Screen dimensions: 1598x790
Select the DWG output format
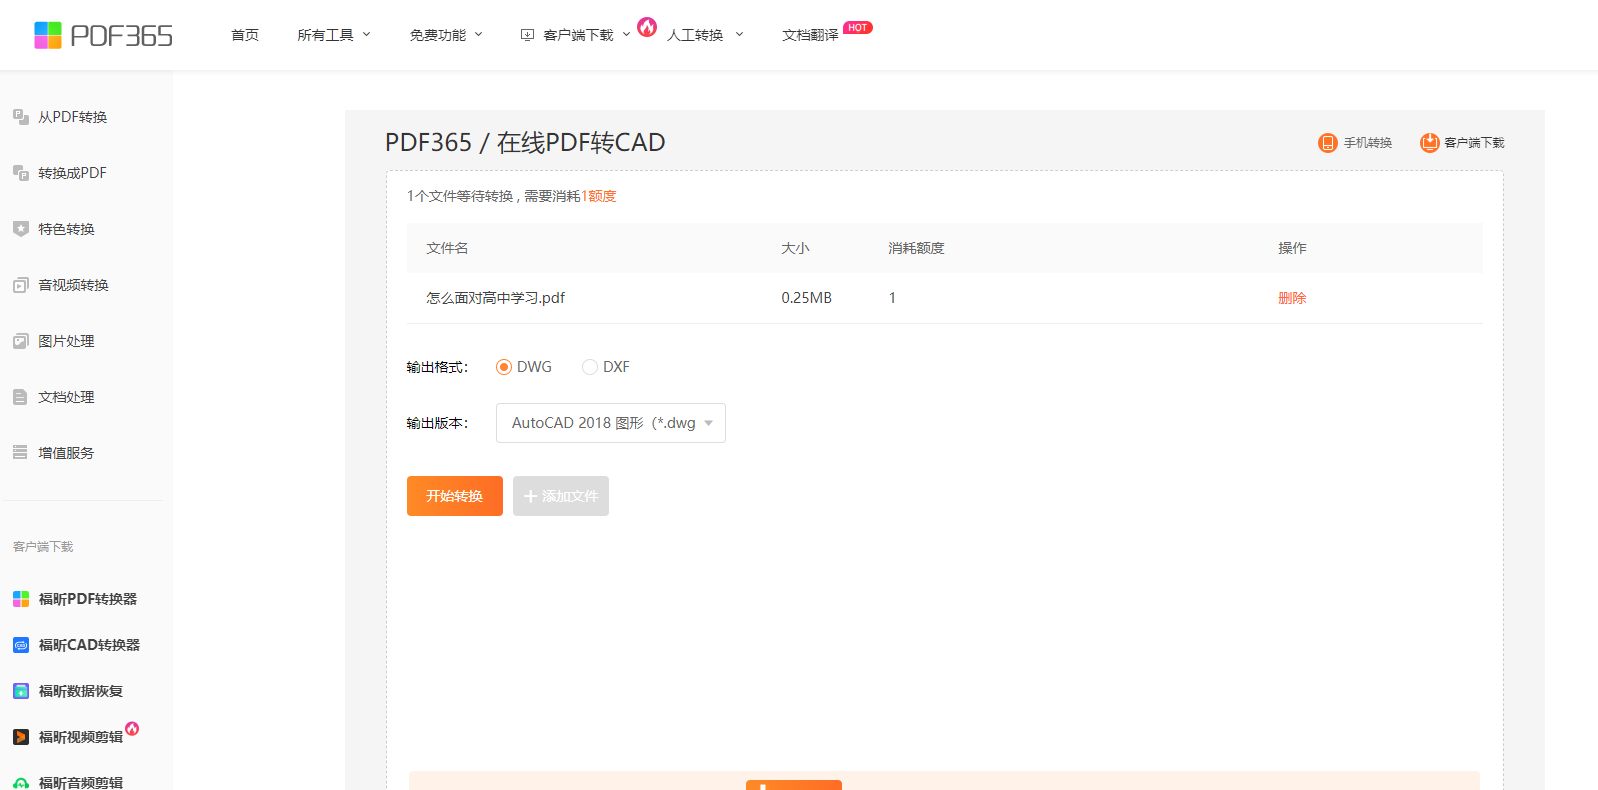(504, 367)
